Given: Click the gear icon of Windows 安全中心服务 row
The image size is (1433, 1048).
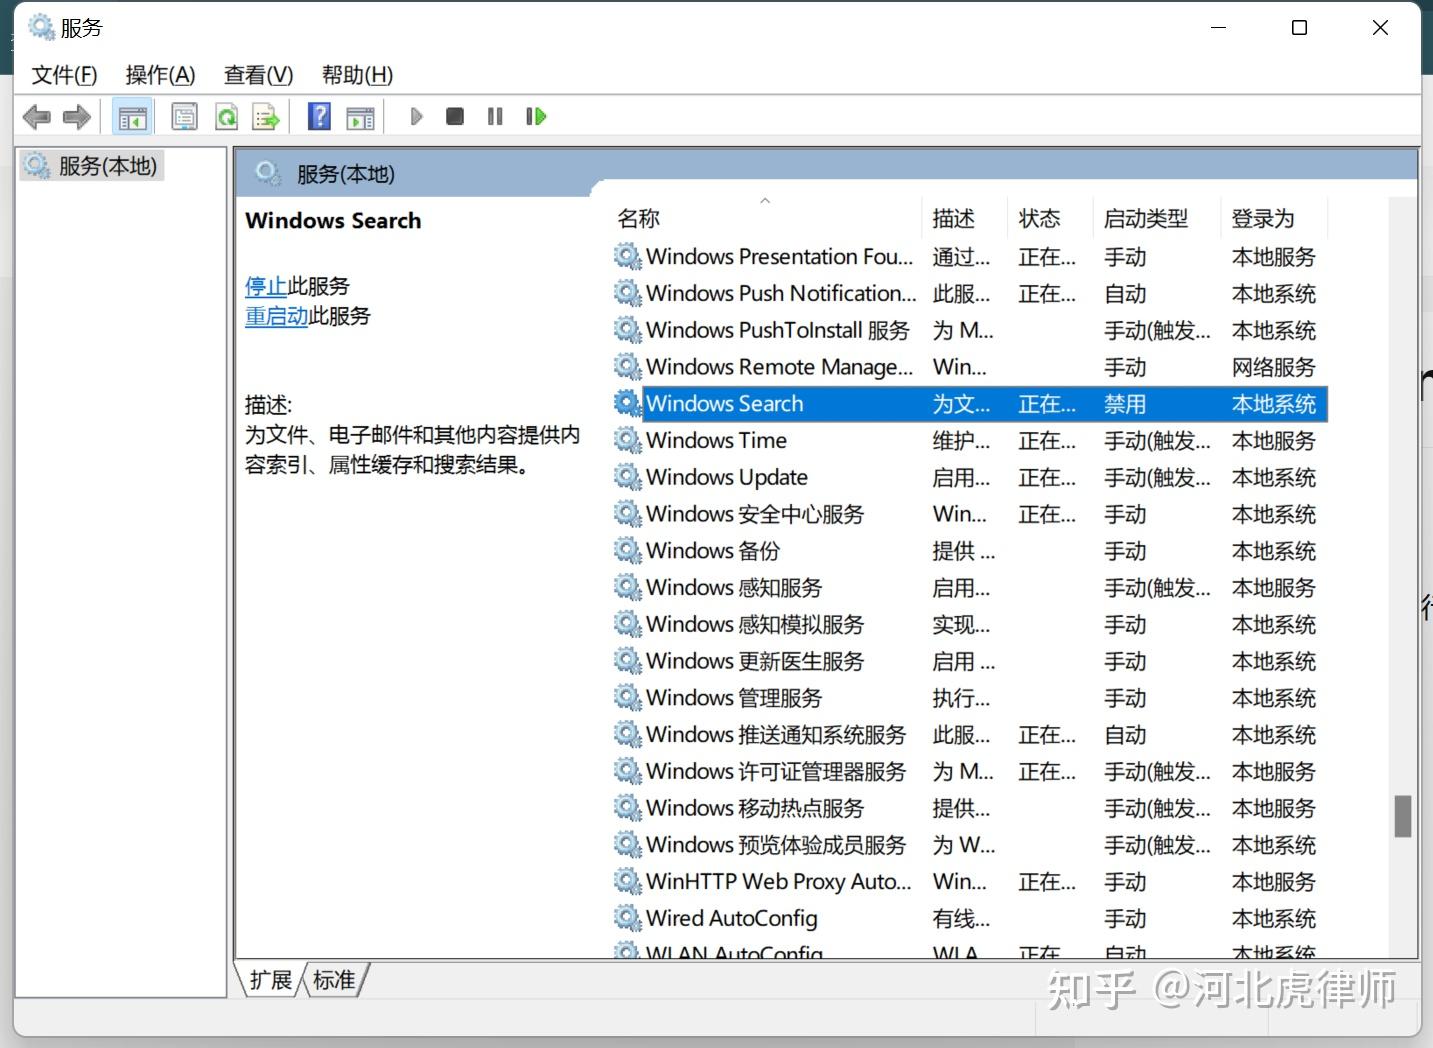Looking at the screenshot, I should pos(627,514).
